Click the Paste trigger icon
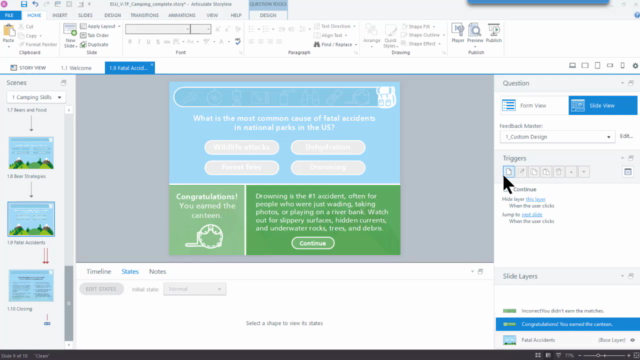The image size is (640, 360). (546, 172)
